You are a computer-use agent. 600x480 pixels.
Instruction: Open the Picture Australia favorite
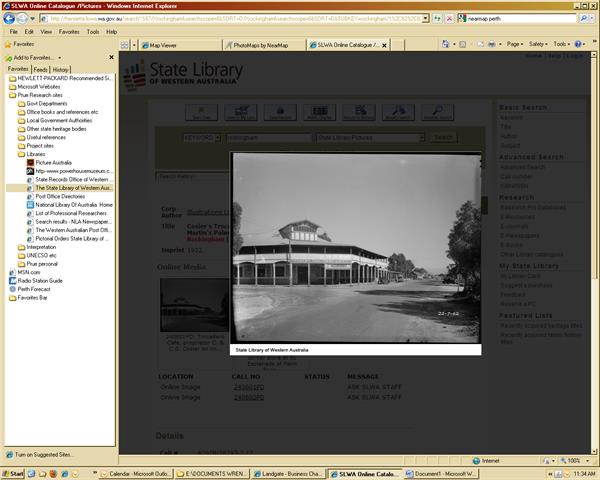click(49, 162)
